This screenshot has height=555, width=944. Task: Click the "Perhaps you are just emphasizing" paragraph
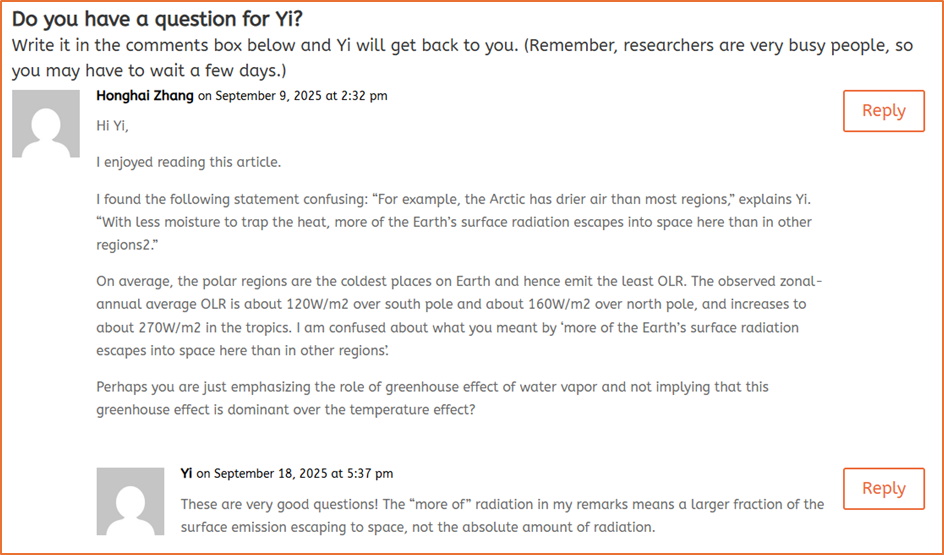tap(432, 386)
